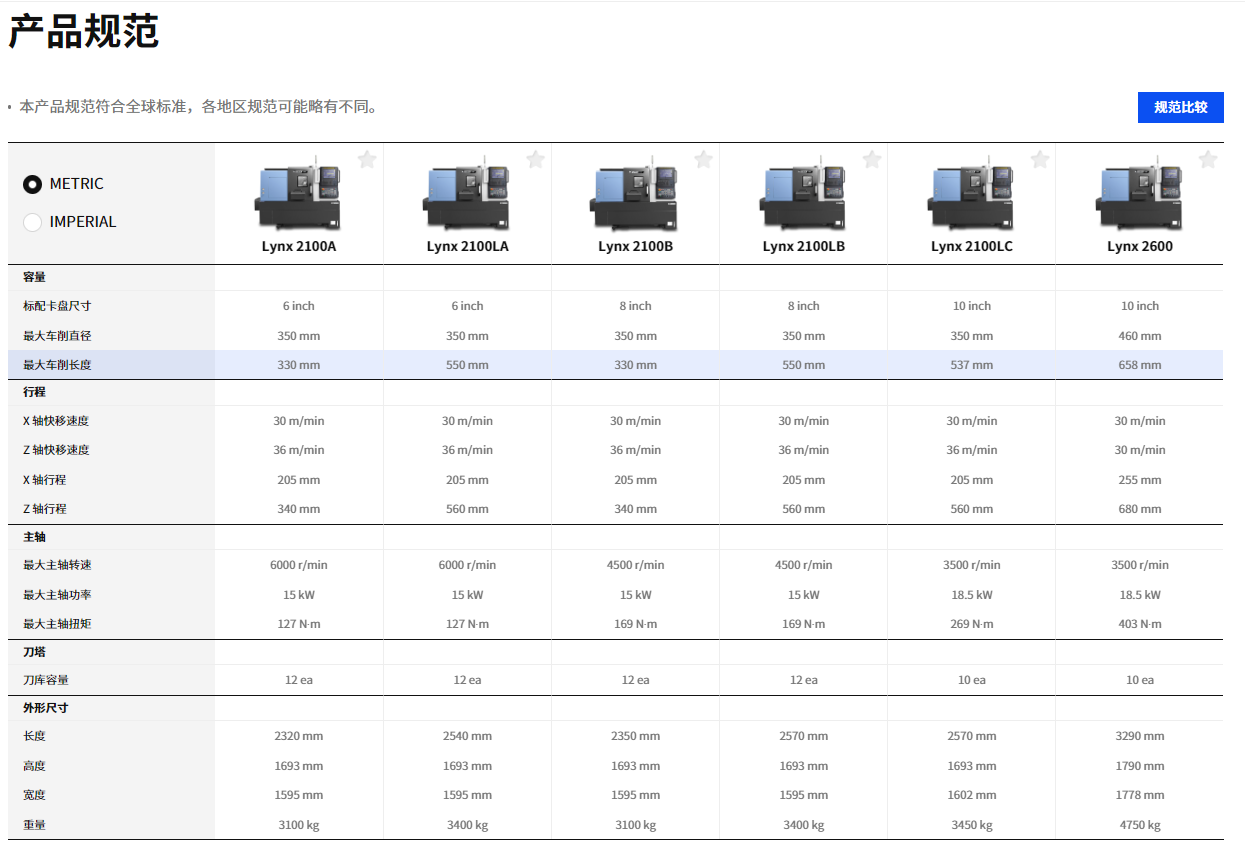Viewport: 1245px width, 844px height.
Task: Favorite the Lynx 2100LC star icon
Action: tap(1040, 159)
